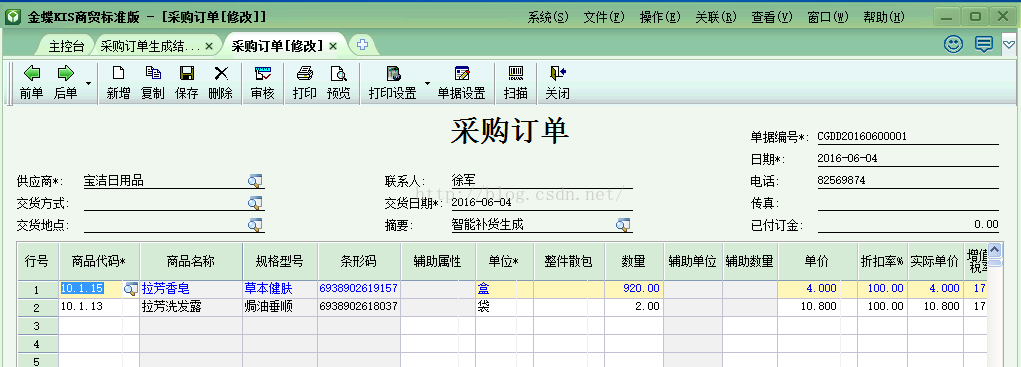The image size is (1021, 367).
Task: Edit the 供应商 field 宝洁日用品
Action: coord(165,181)
